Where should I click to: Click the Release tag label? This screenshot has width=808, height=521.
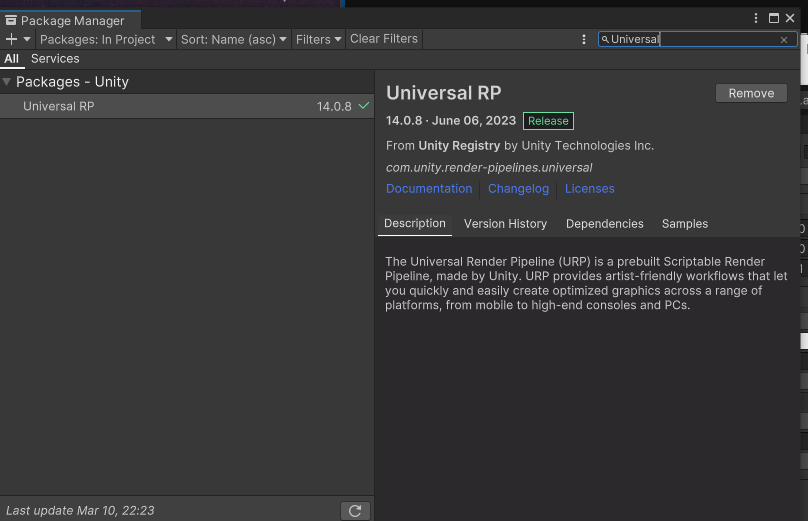(548, 121)
